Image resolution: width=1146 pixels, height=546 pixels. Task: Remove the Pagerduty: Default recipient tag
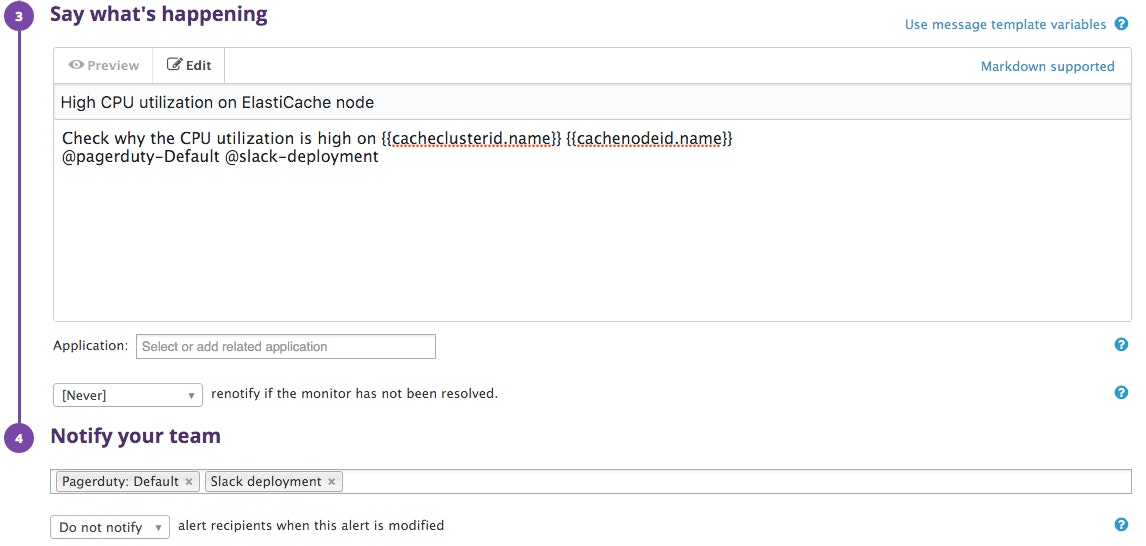pyautogui.click(x=189, y=482)
